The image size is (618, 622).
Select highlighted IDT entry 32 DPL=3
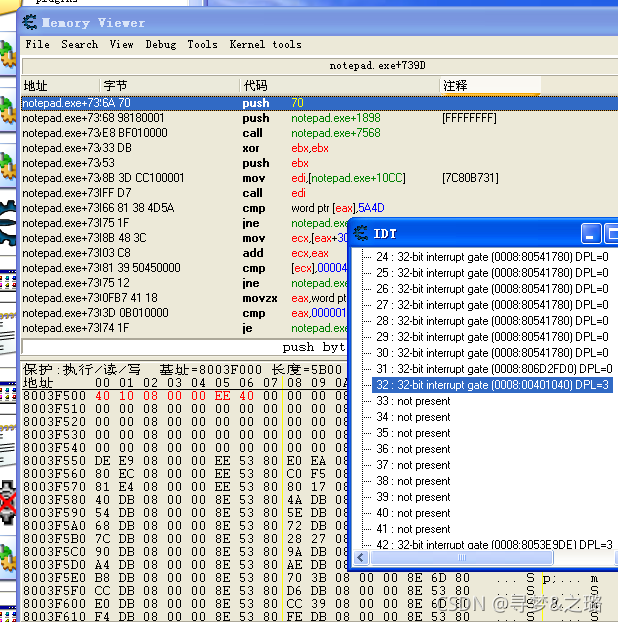(492, 385)
